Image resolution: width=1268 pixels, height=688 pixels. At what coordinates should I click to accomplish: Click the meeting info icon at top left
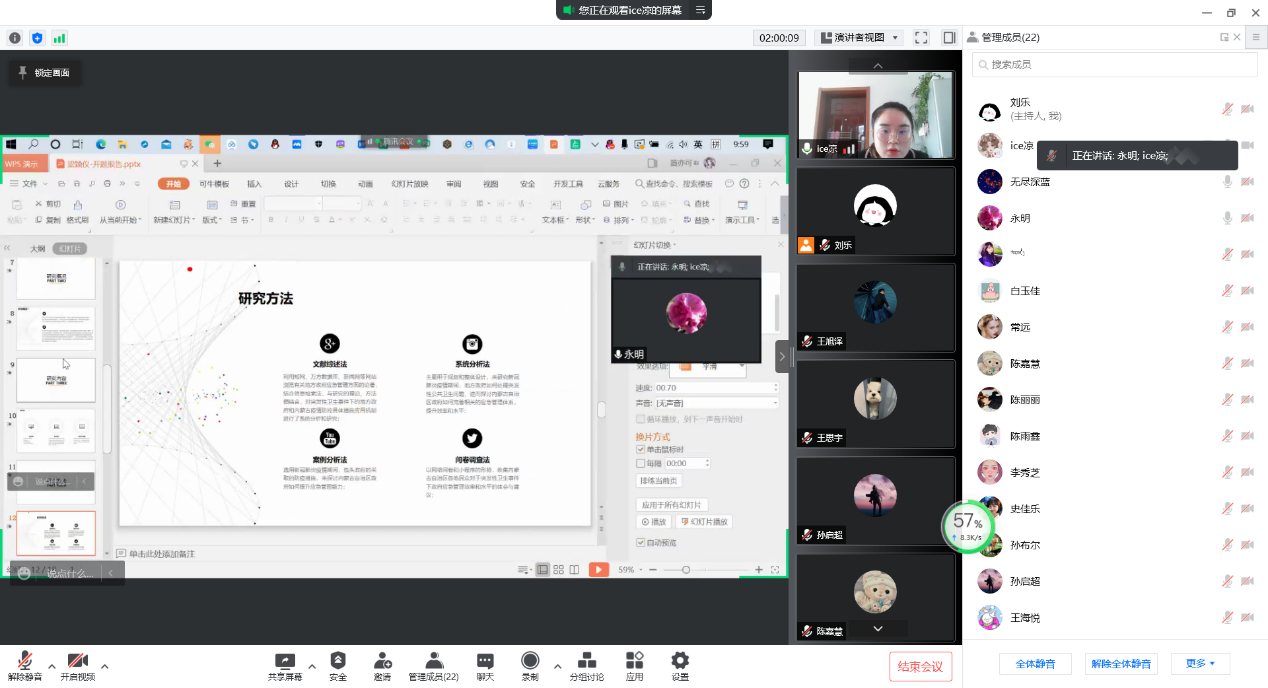click(x=15, y=38)
